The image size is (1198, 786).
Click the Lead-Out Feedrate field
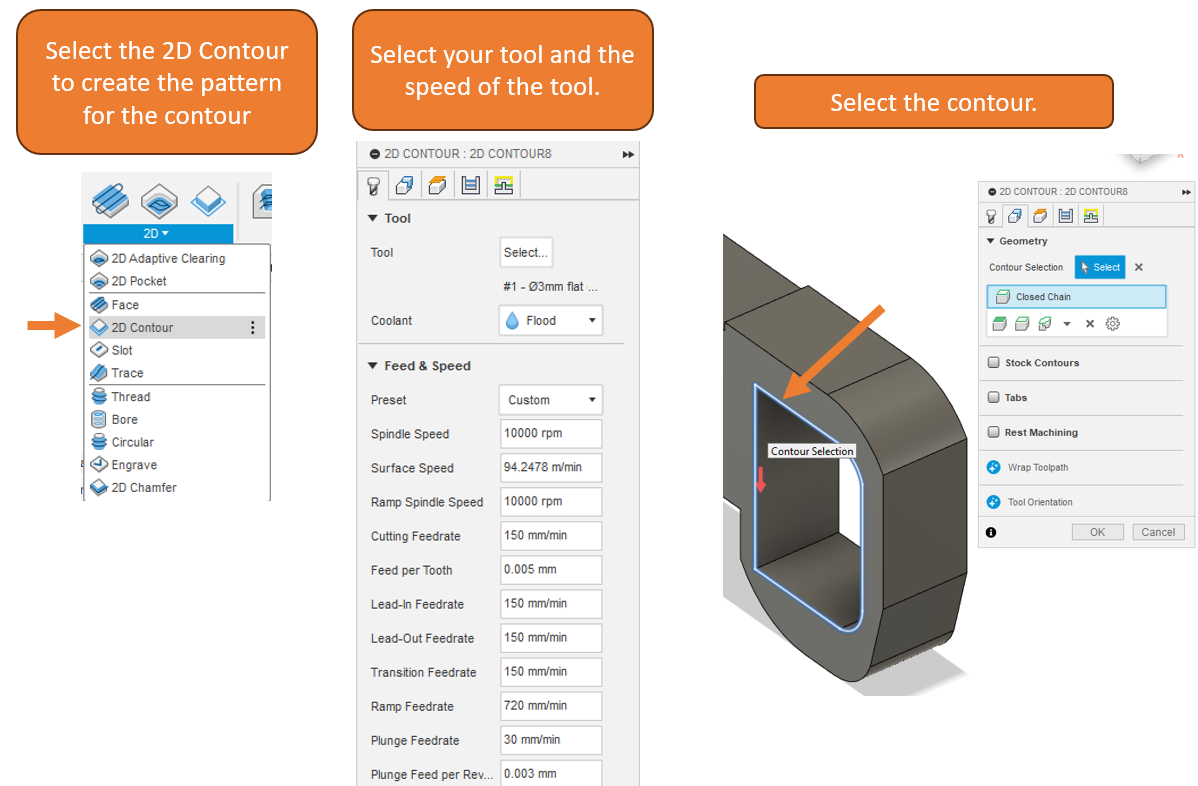[x=551, y=638]
